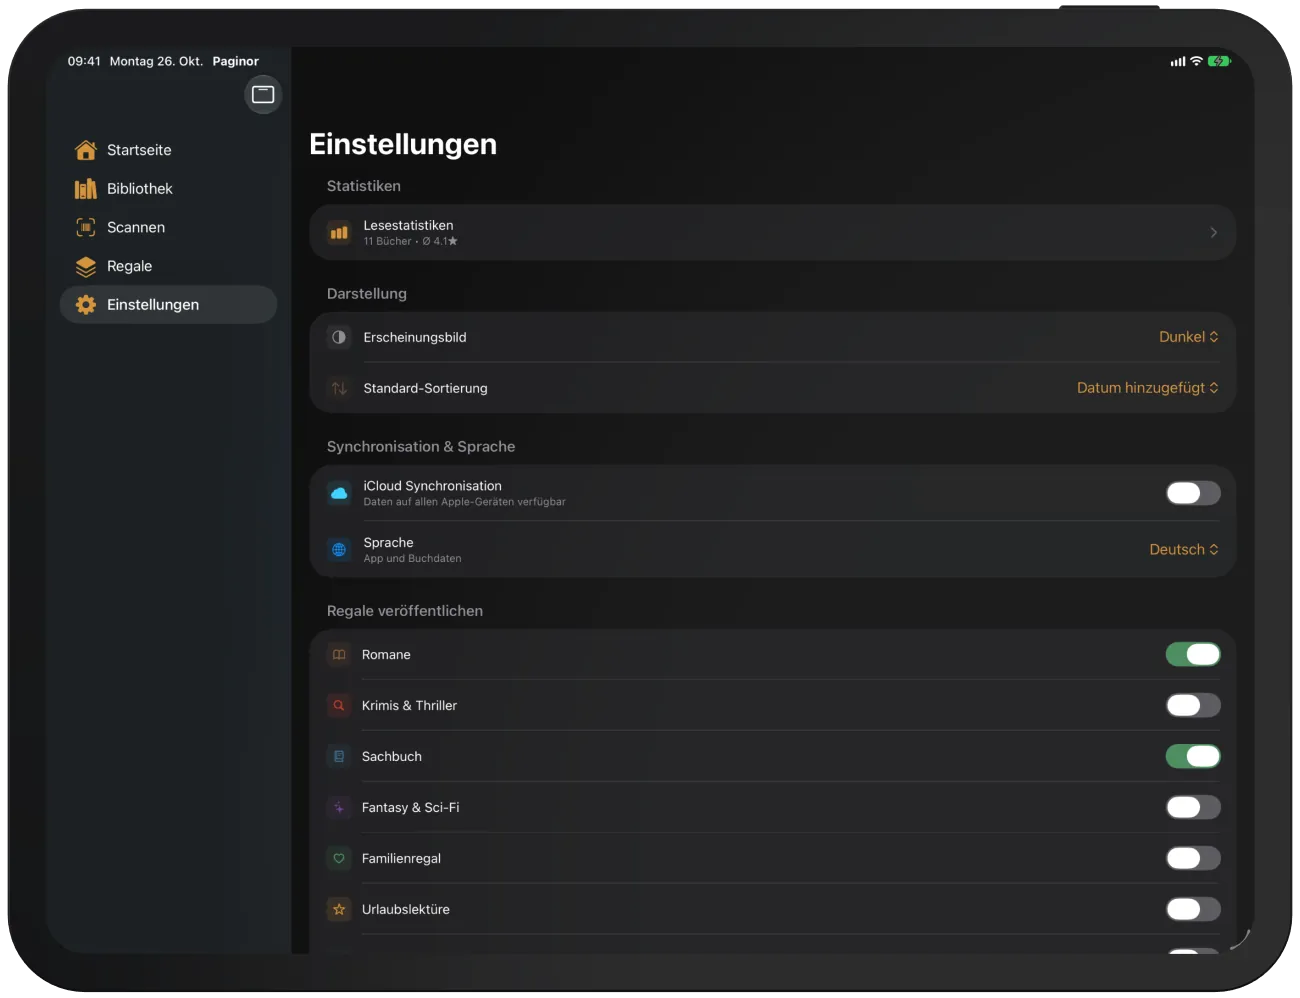Click the "11 Bücher · Ø 4.1★" subtitle

click(410, 241)
